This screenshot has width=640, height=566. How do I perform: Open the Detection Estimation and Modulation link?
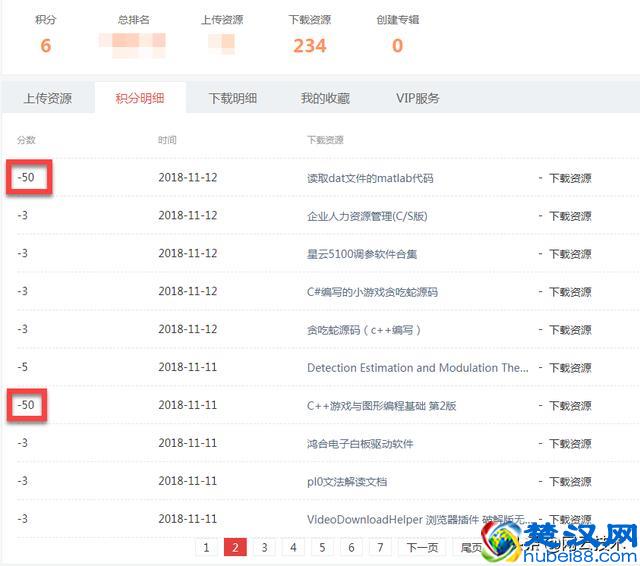418,368
